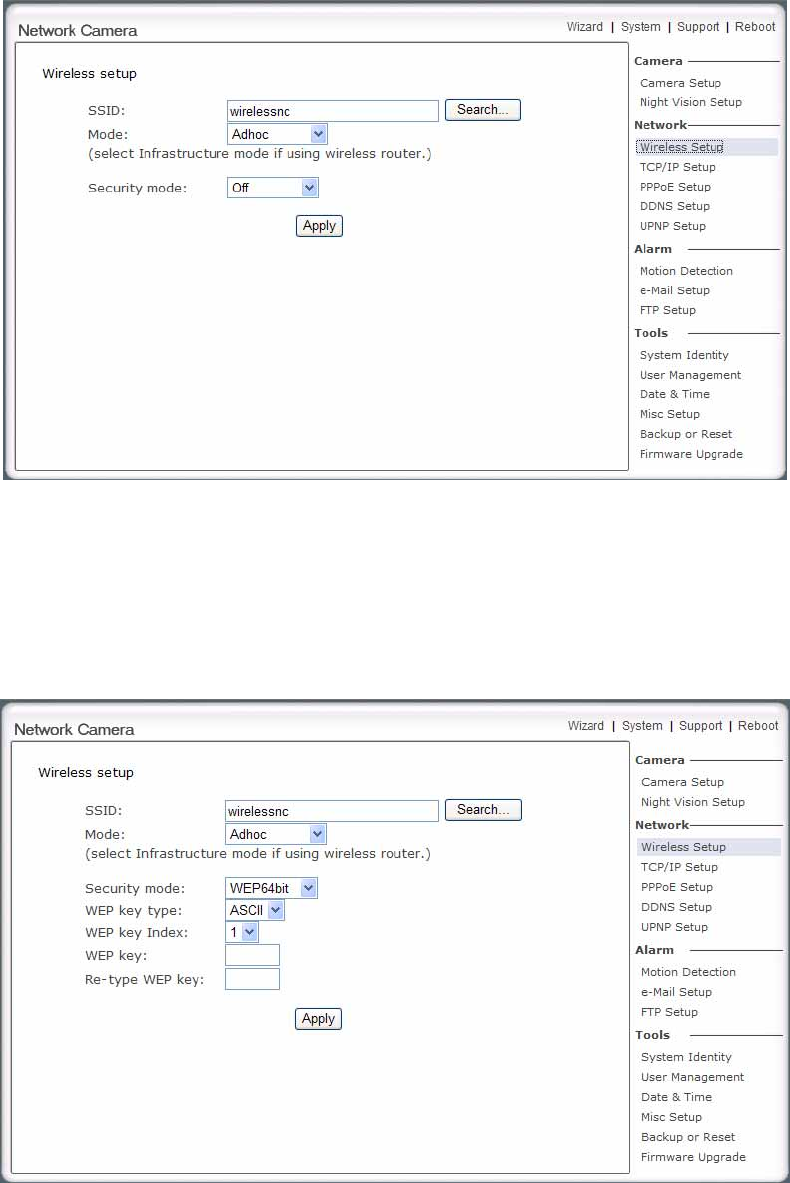Open Security mode dropdown showing Off
This screenshot has height=1183, width=790.
pos(272,188)
